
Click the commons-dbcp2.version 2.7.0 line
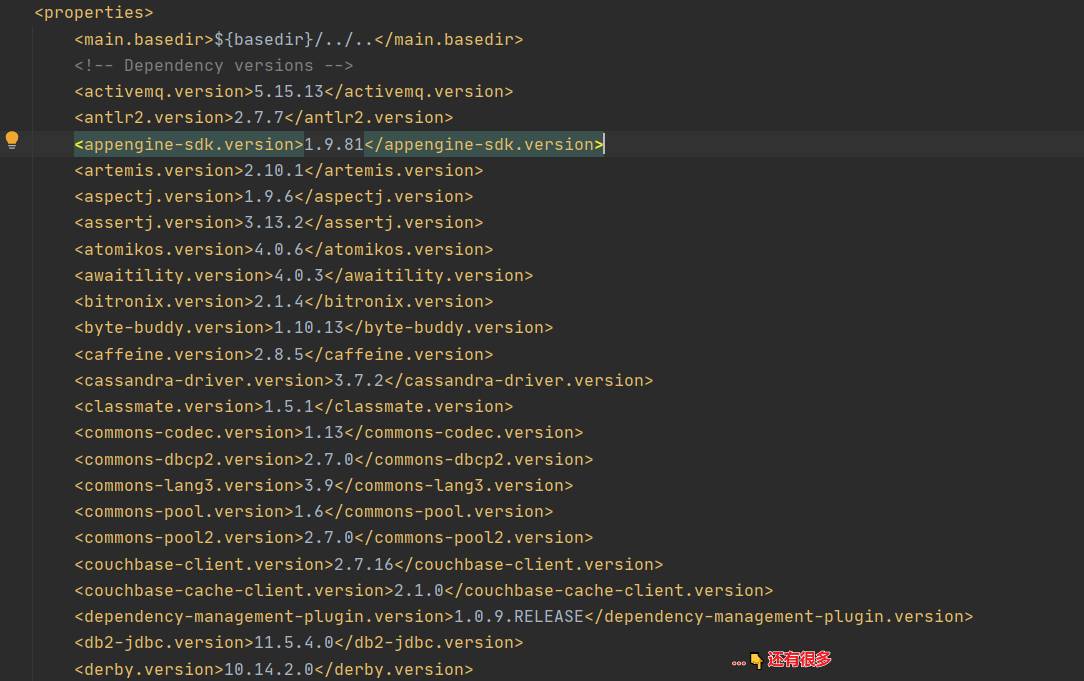point(334,460)
